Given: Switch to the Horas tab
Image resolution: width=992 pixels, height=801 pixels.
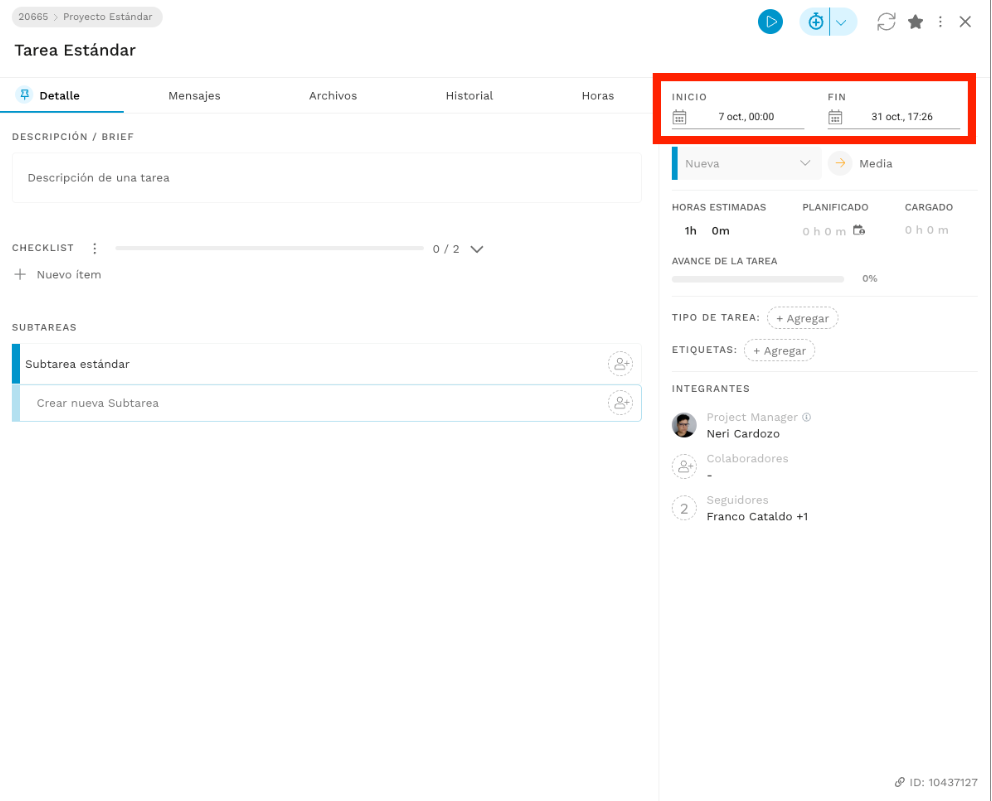Looking at the screenshot, I should (x=598, y=96).
